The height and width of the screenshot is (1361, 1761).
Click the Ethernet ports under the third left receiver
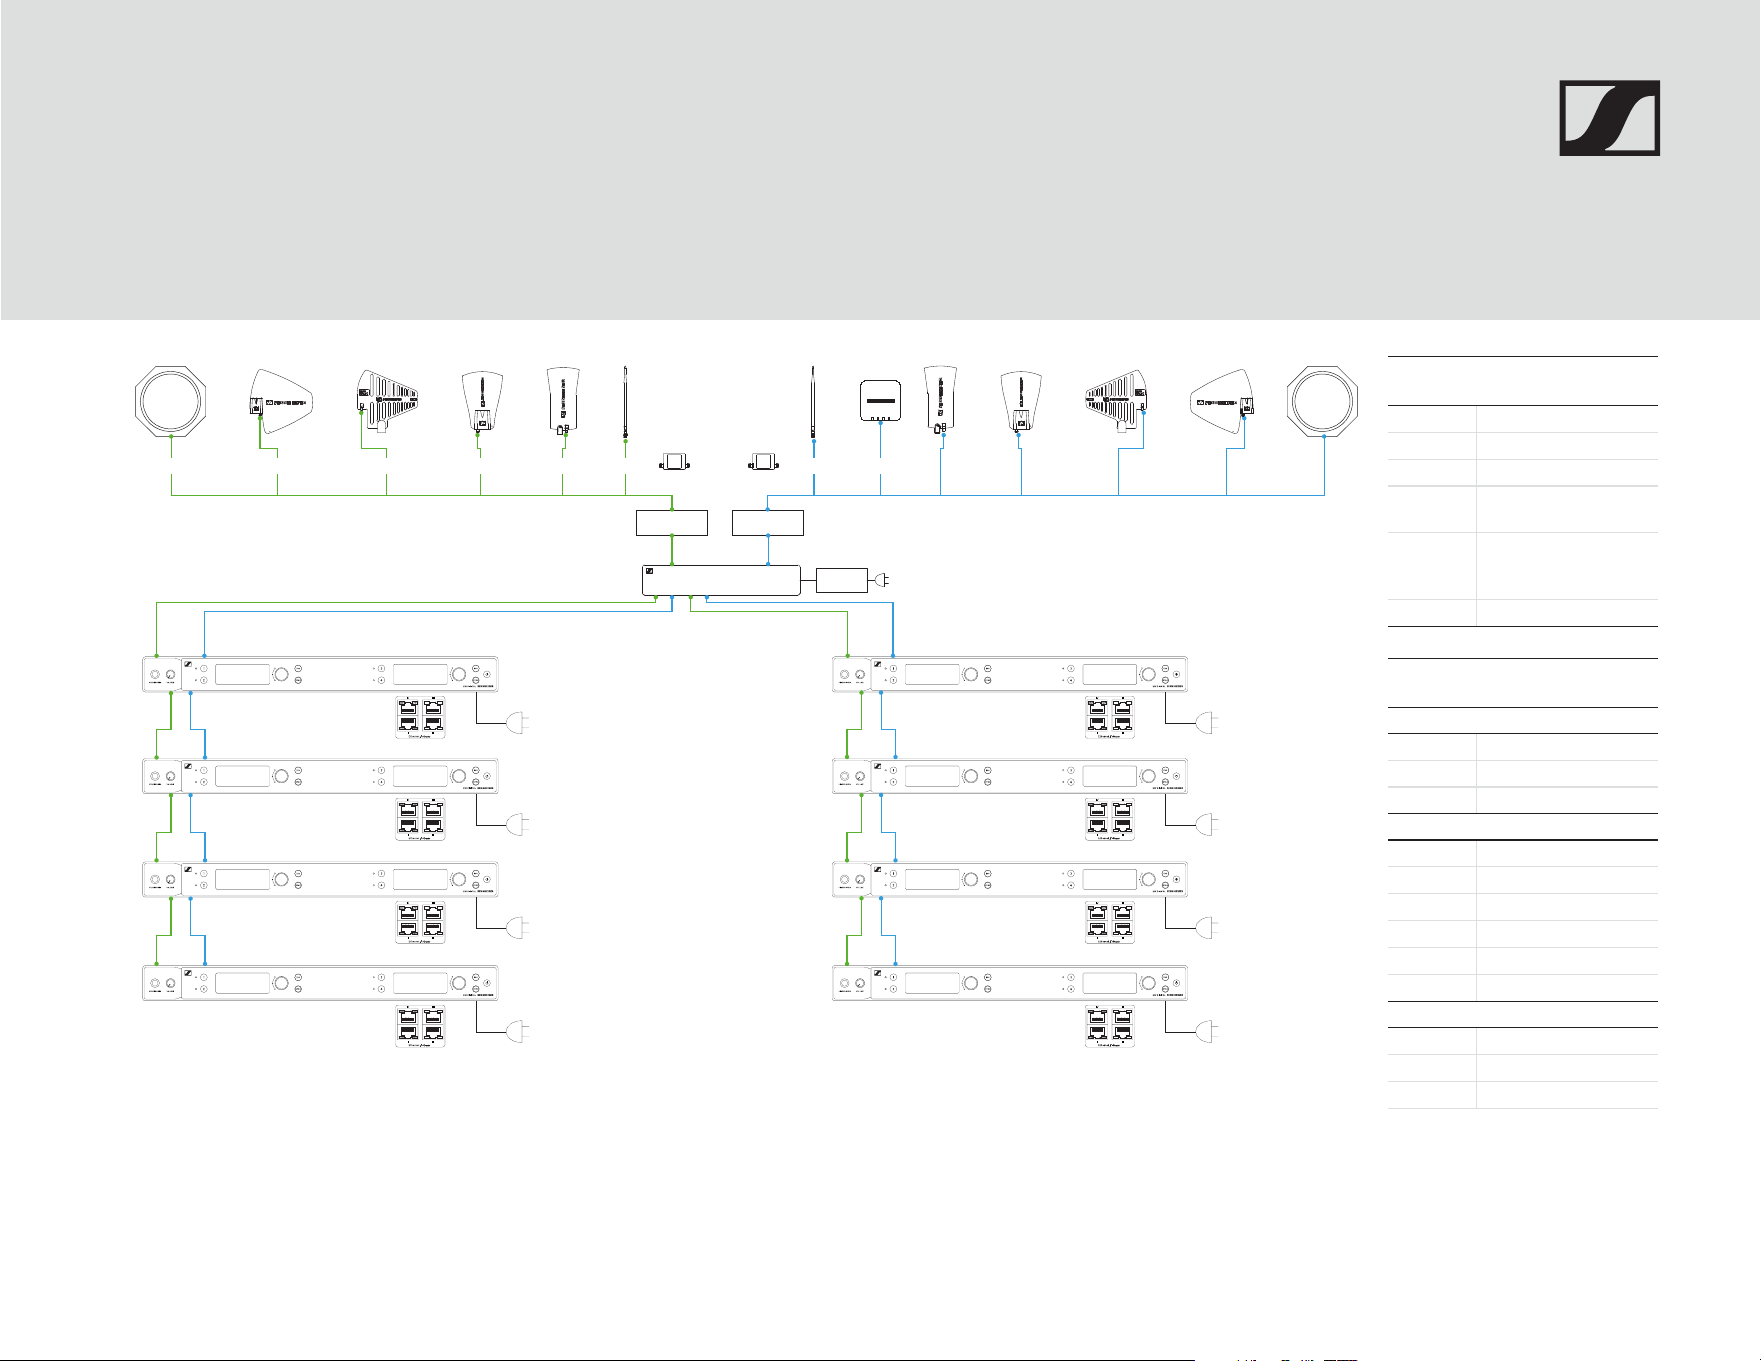pos(421,922)
